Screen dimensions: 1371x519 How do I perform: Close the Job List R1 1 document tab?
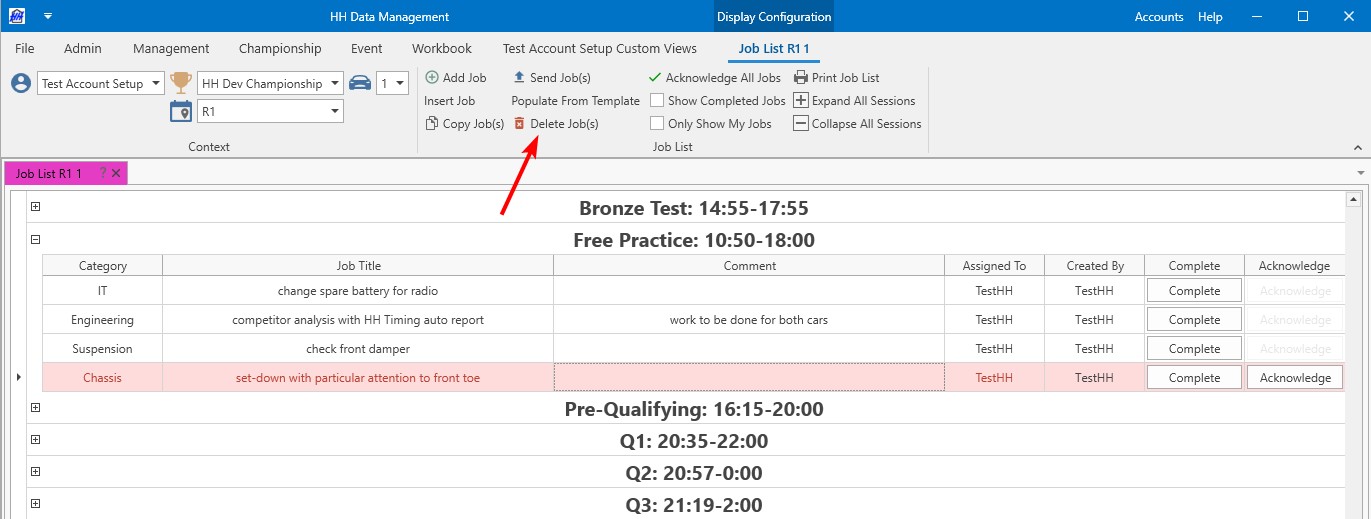116,173
